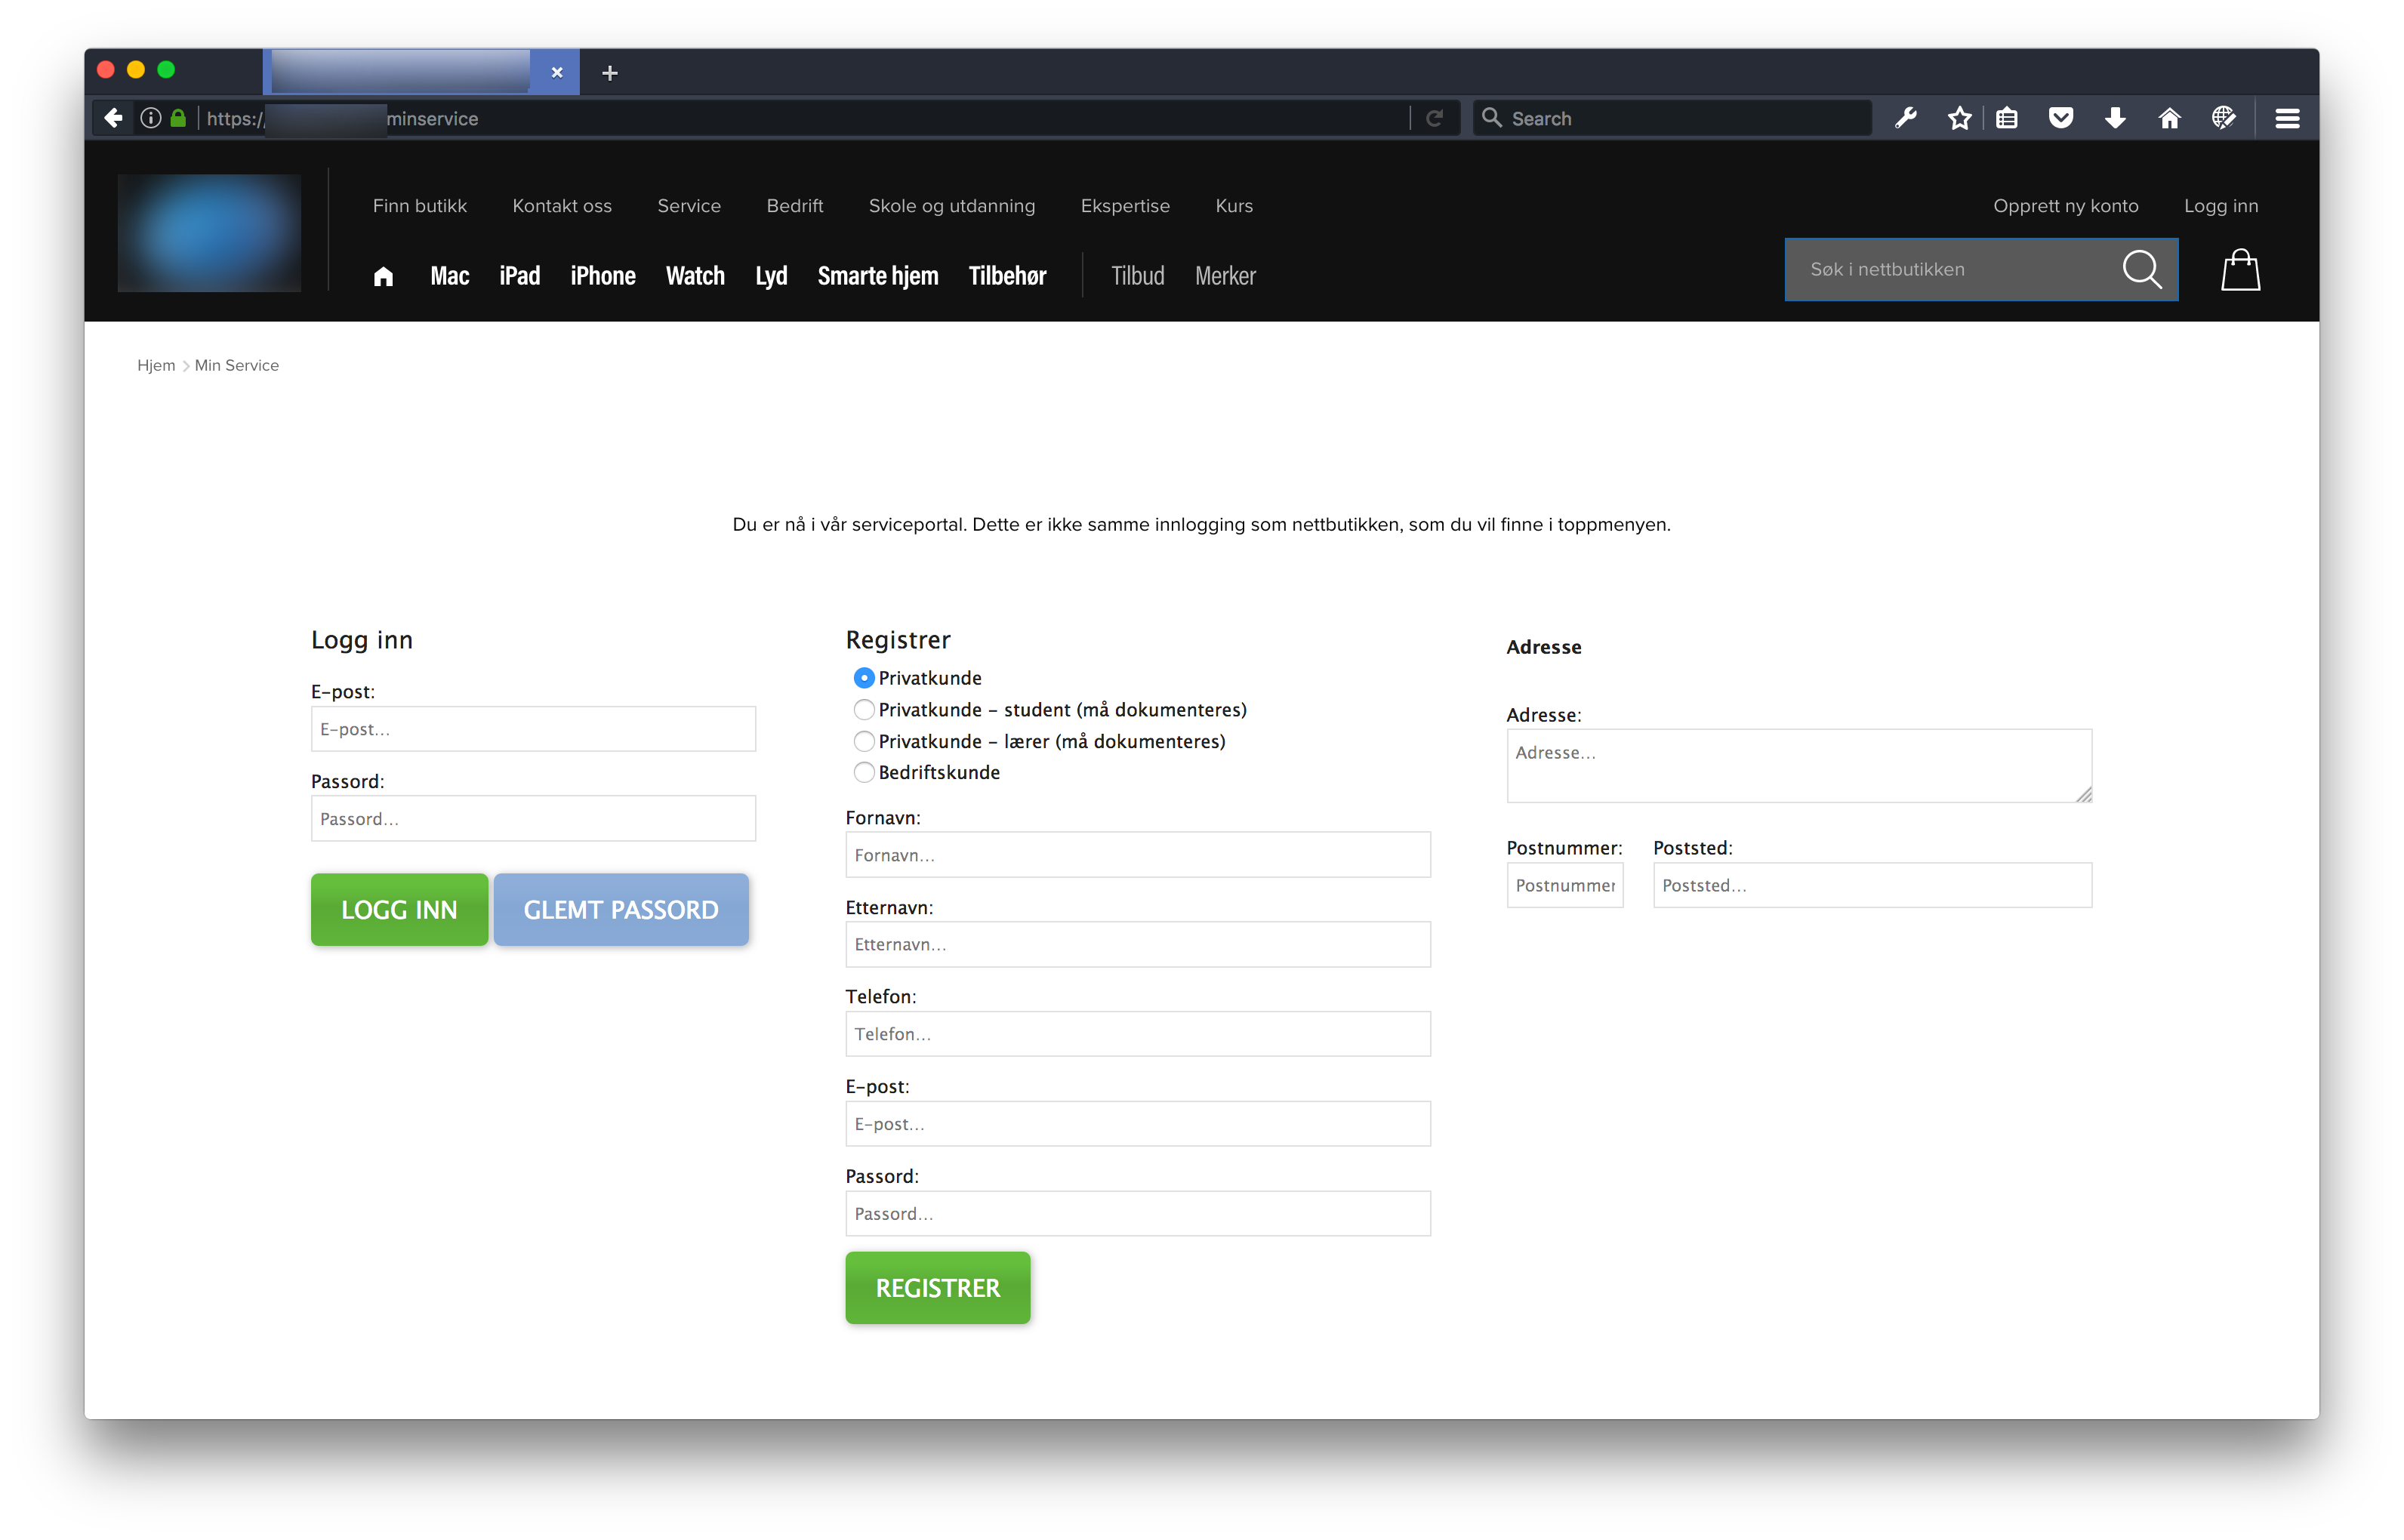The width and height of the screenshot is (2404, 1540).
Task: Click the browser back arrow button
Action: coord(113,118)
